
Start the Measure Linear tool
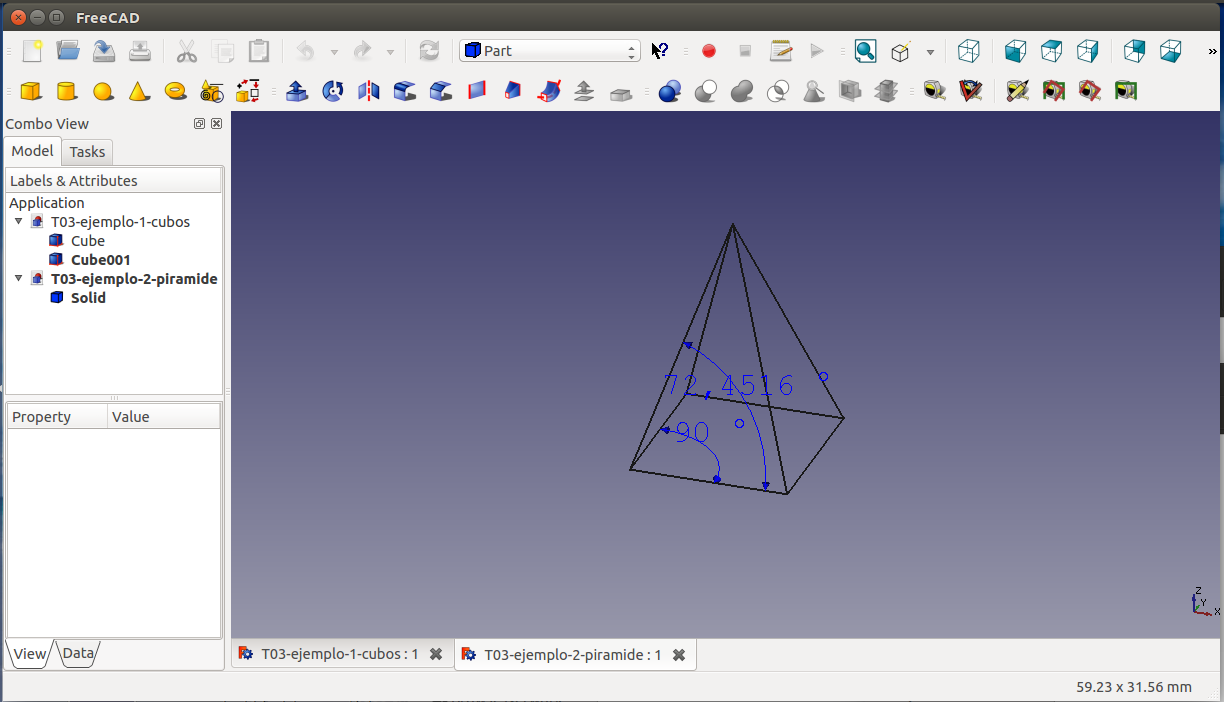pyautogui.click(x=934, y=92)
